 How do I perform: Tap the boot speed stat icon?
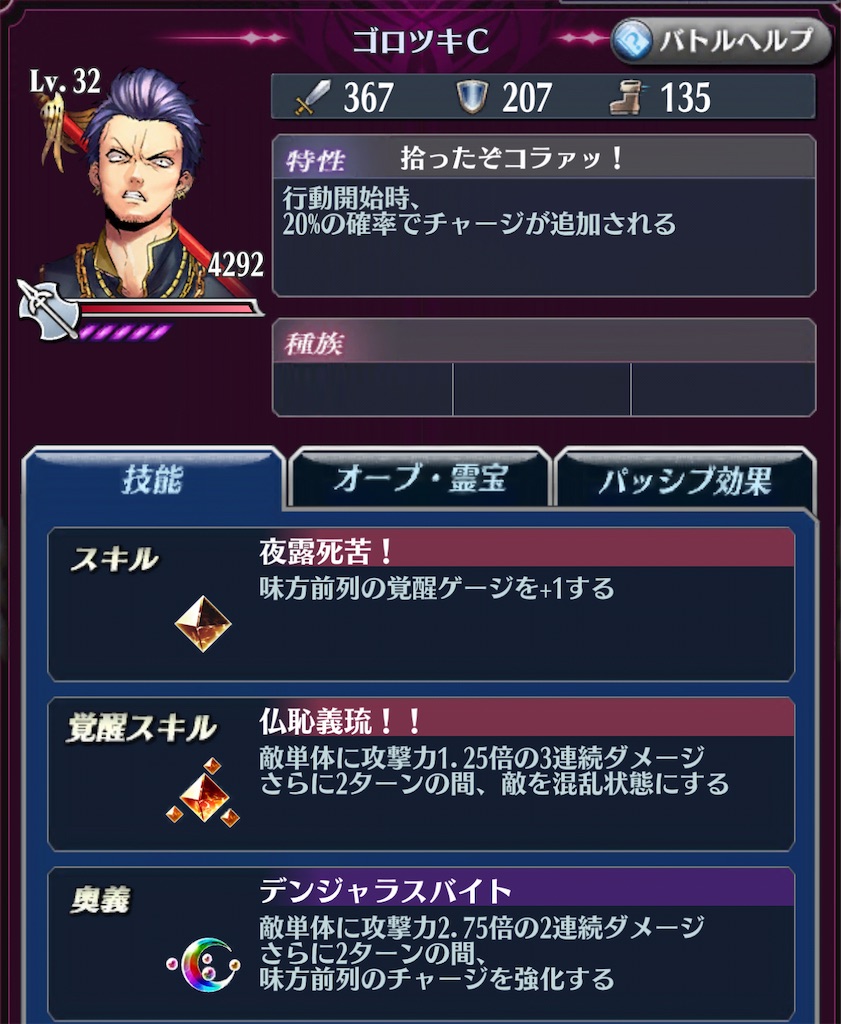click(x=627, y=97)
